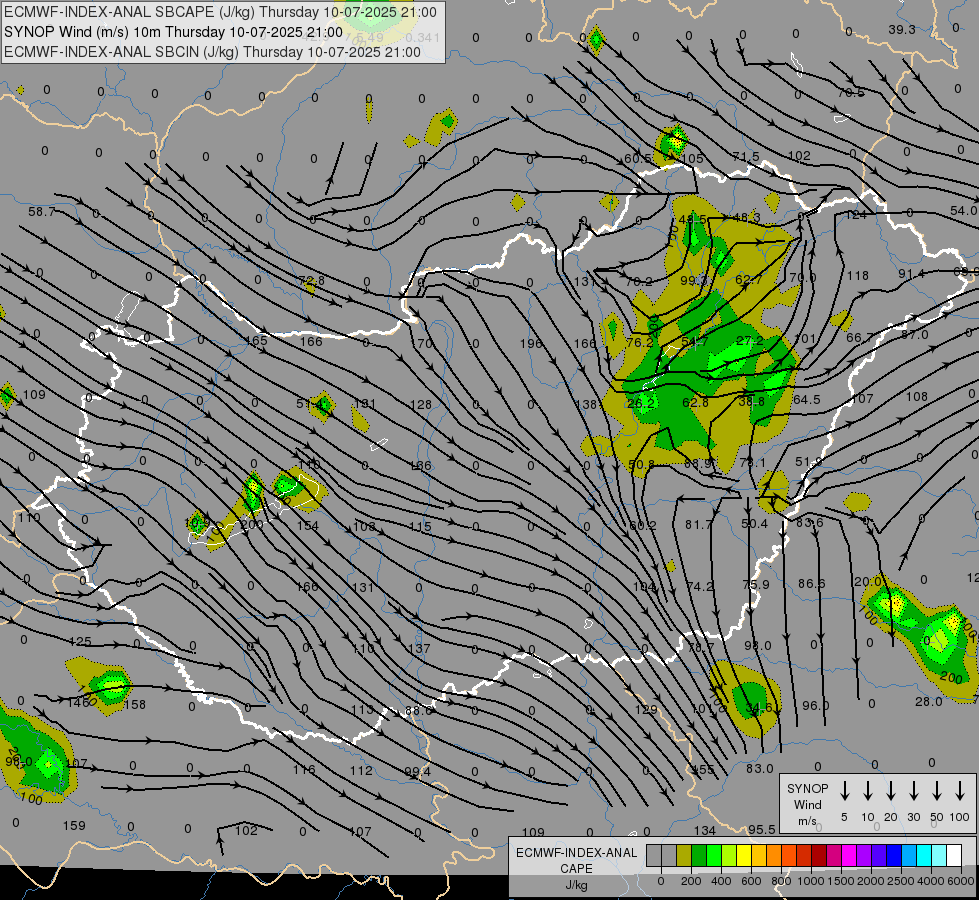This screenshot has height=900, width=979.
Task: Click the SYNOP Wind 10m title line
Action: coord(173,32)
